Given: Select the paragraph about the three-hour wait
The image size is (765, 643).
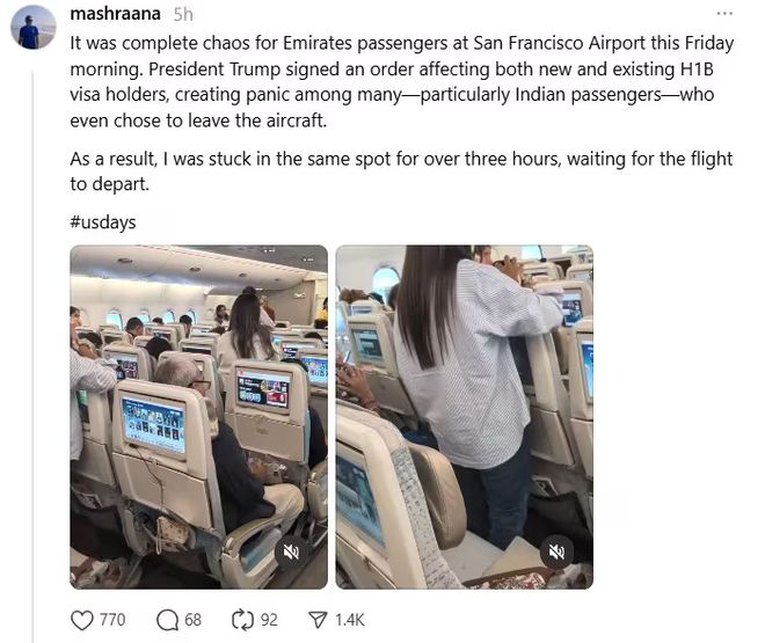Looking at the screenshot, I should pyautogui.click(x=401, y=172).
